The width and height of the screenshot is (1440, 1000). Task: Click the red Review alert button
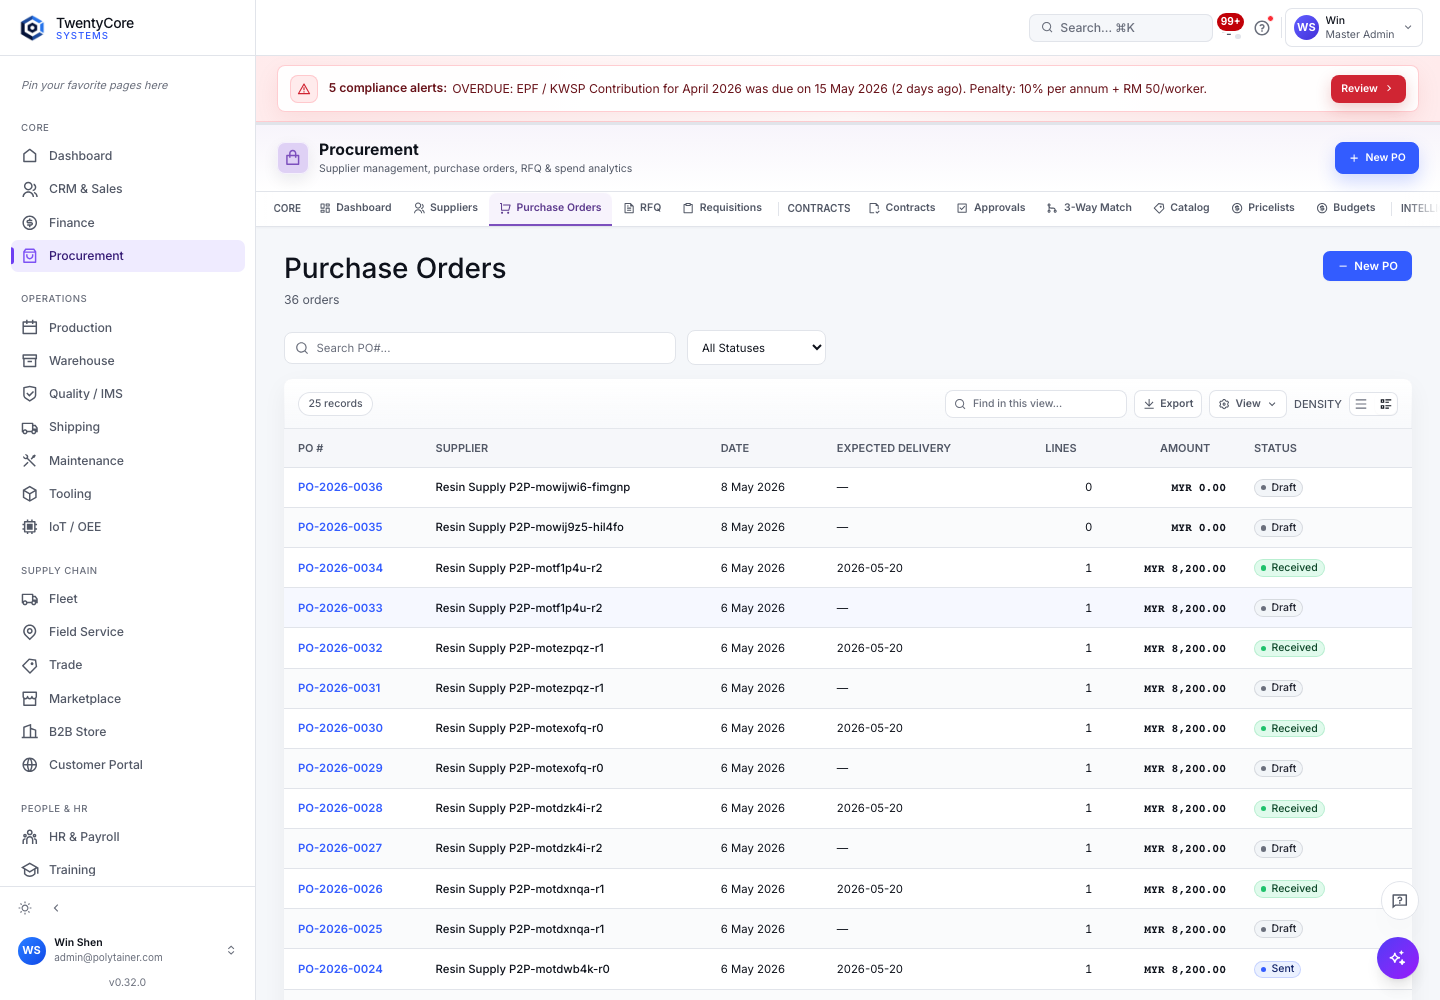click(1368, 89)
